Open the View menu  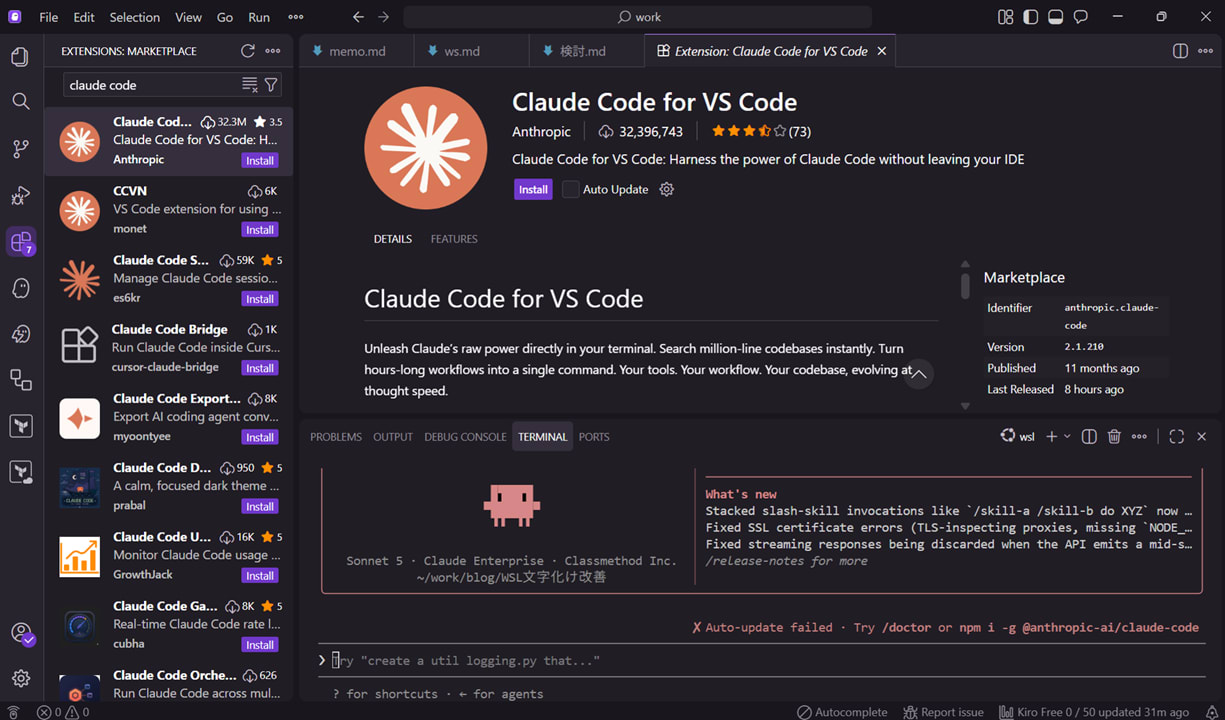(x=188, y=17)
